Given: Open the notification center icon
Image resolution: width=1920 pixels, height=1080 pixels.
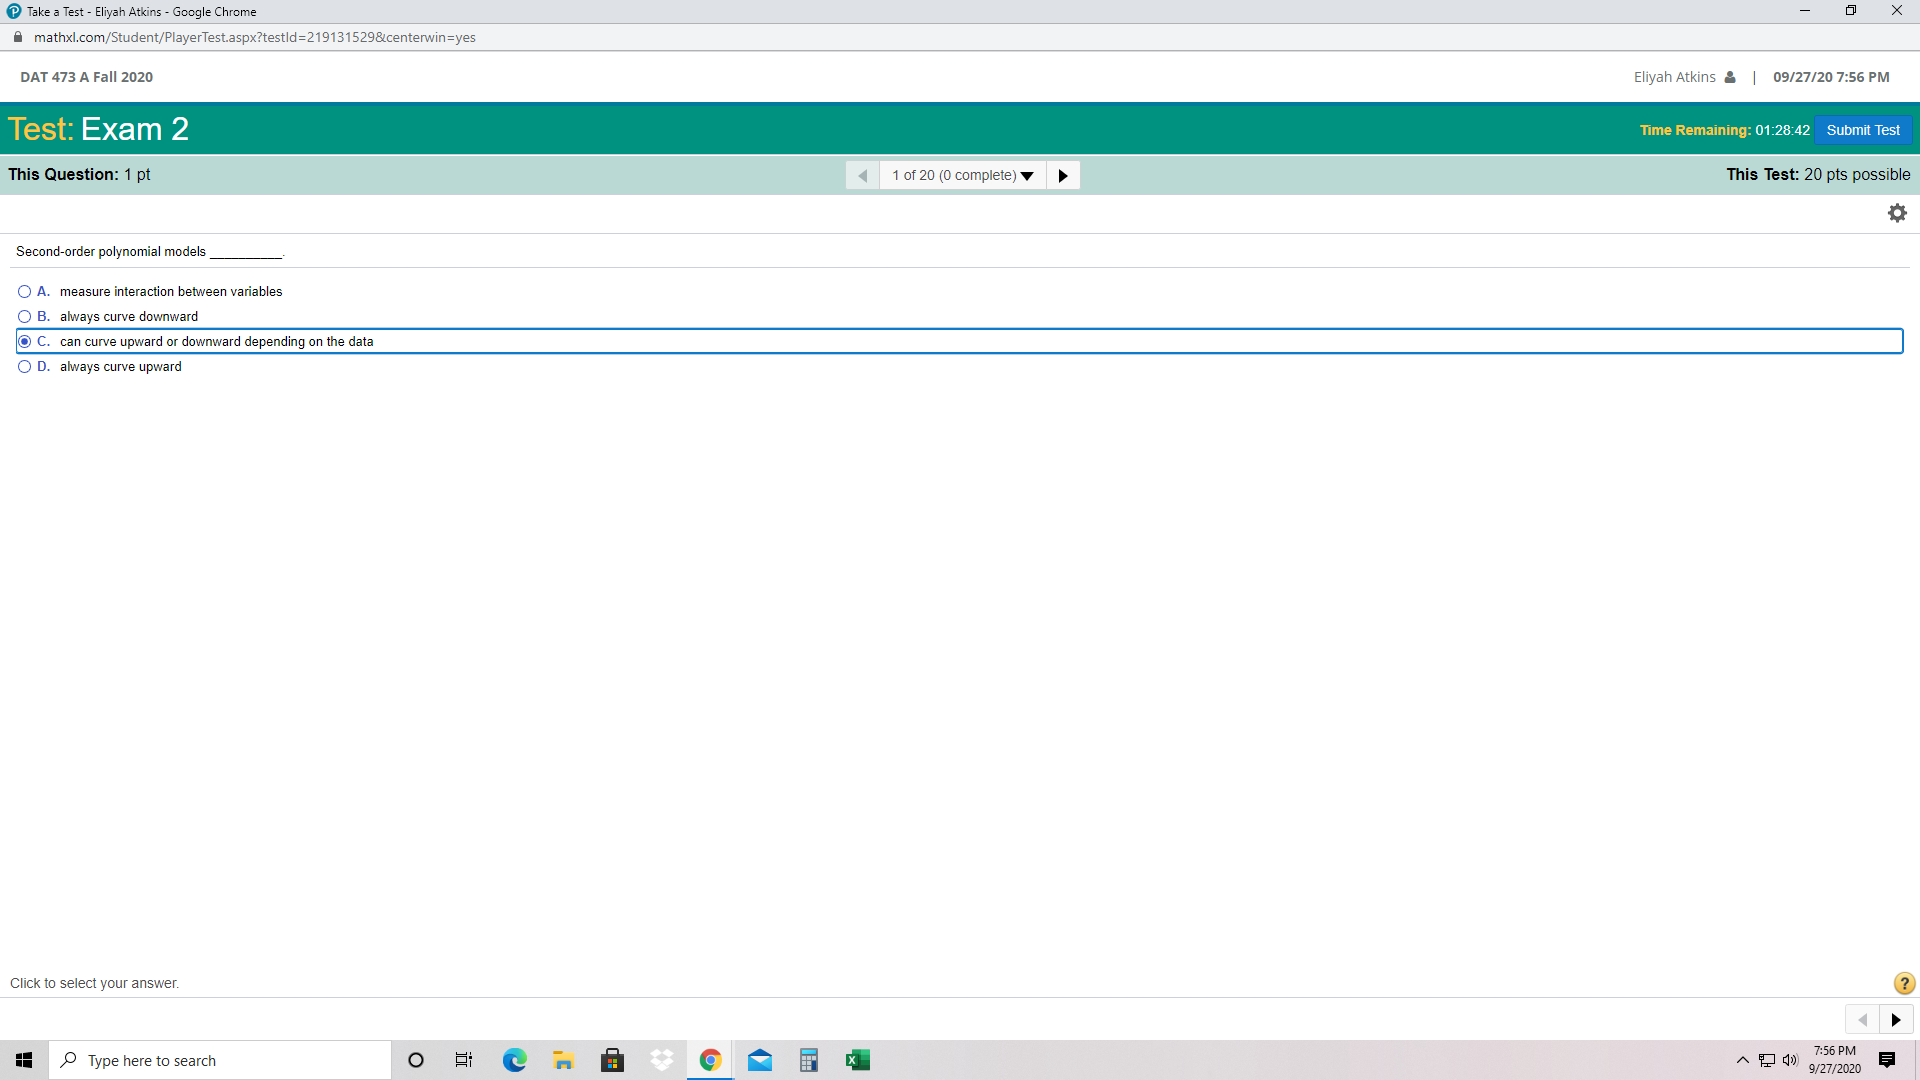Looking at the screenshot, I should (x=1887, y=1060).
